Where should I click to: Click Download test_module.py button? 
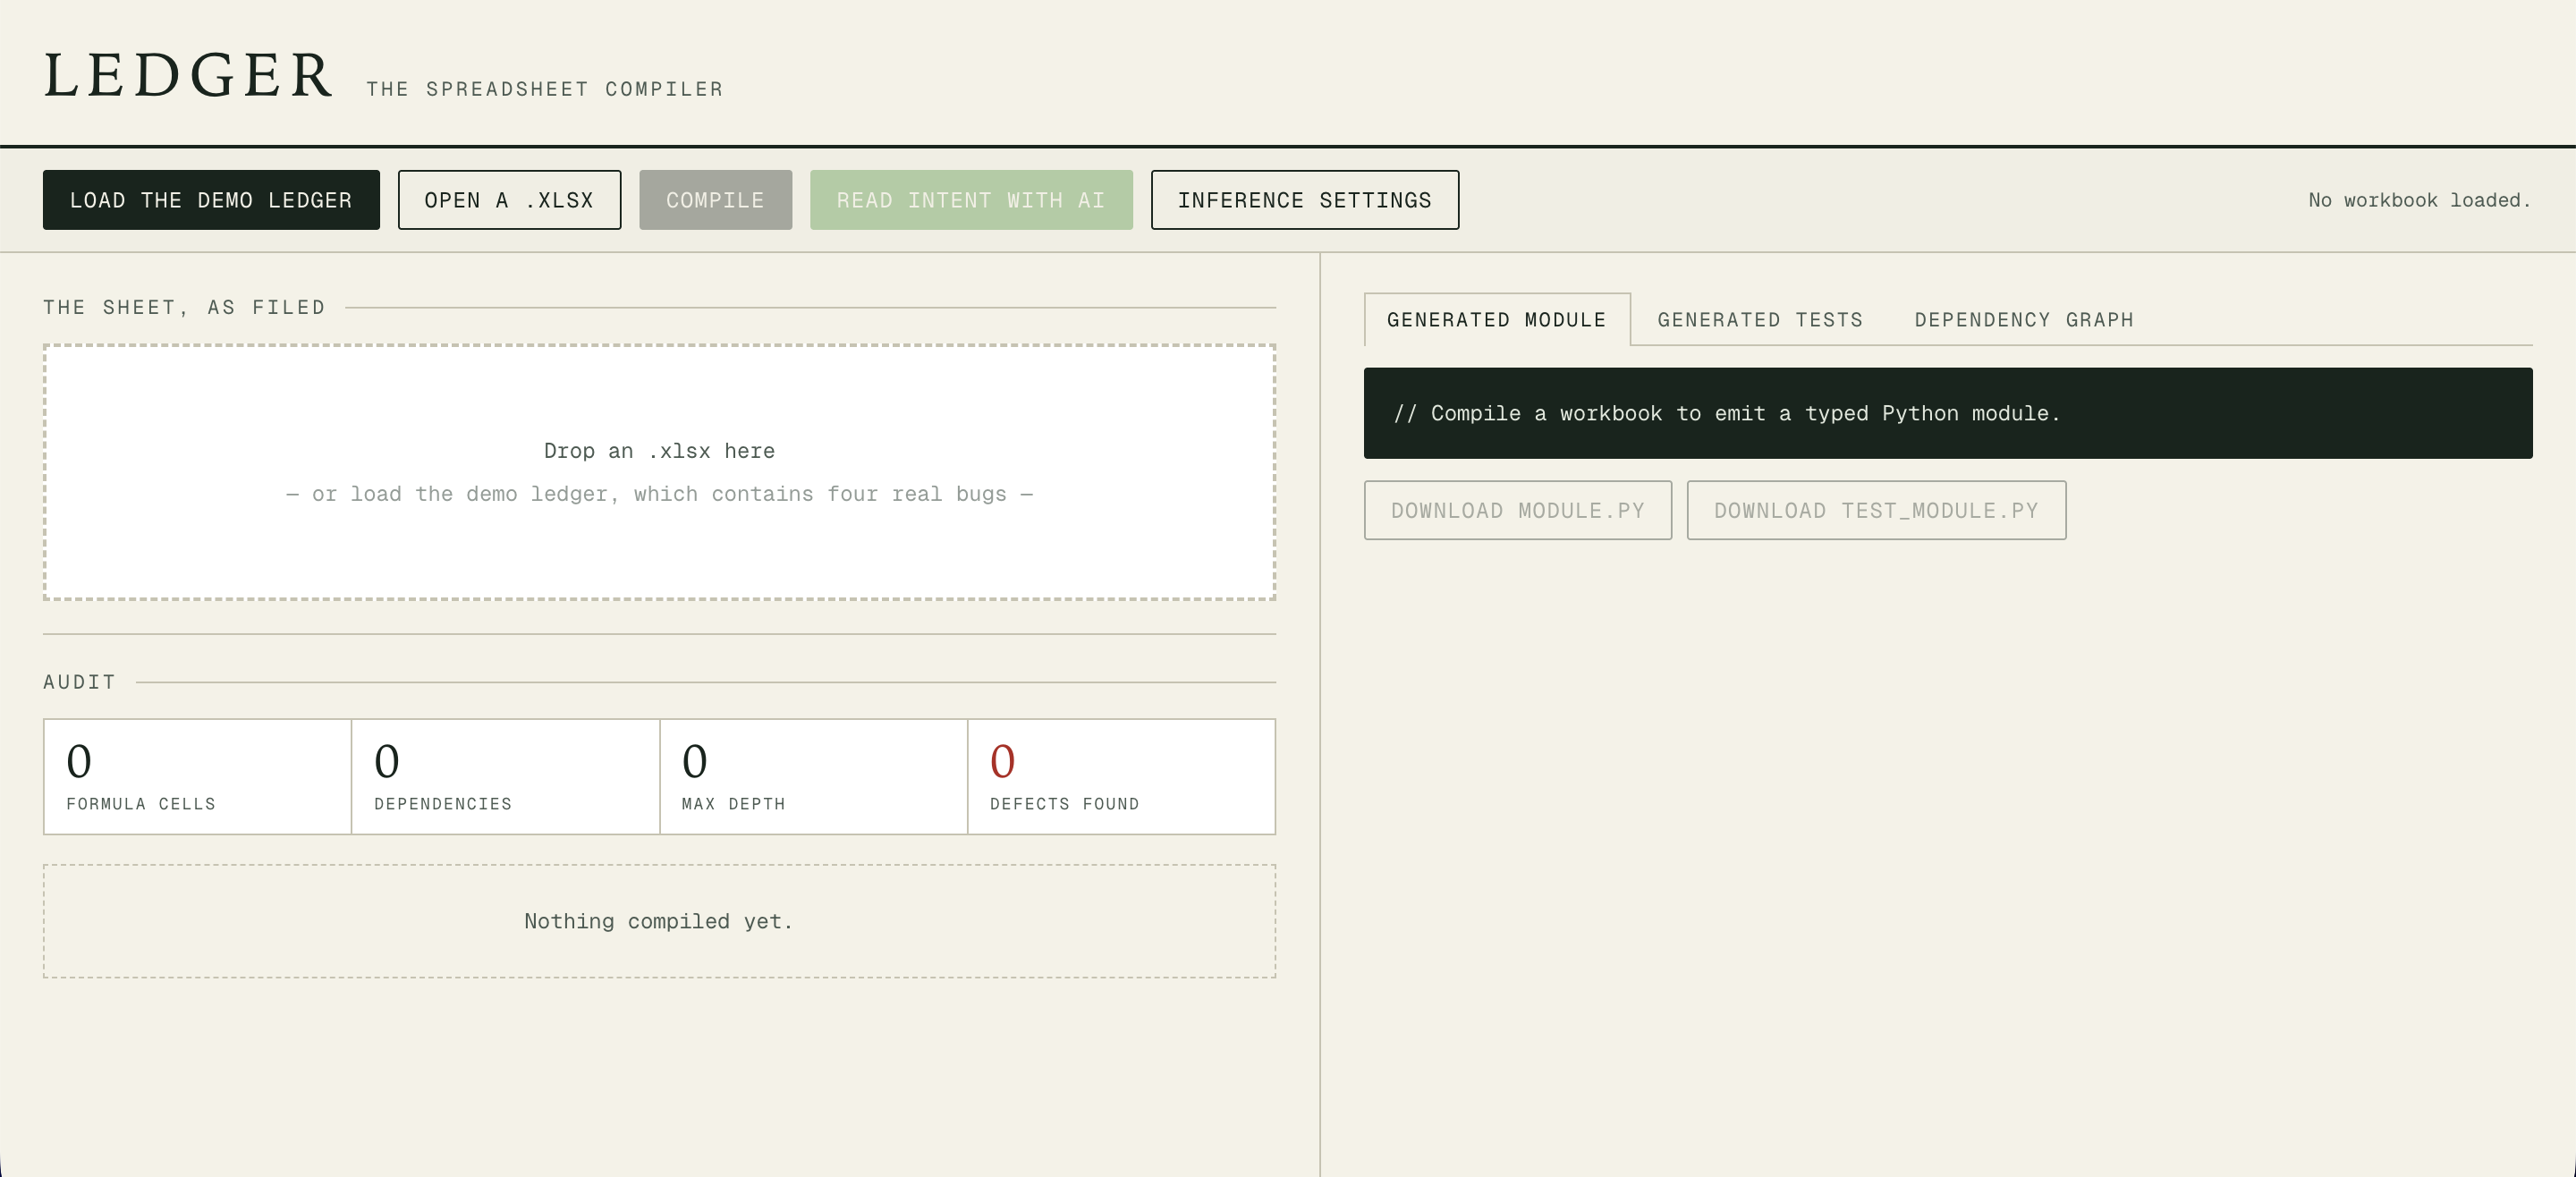pos(1876,510)
